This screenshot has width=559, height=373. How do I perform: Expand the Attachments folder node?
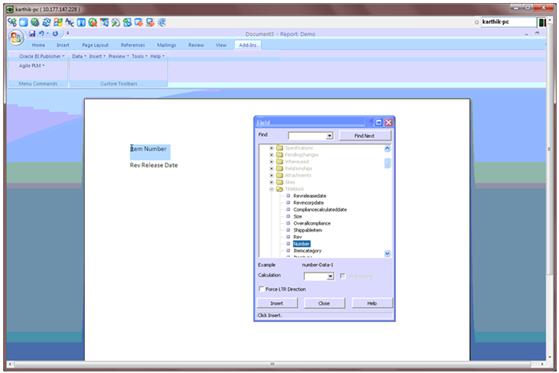click(271, 175)
